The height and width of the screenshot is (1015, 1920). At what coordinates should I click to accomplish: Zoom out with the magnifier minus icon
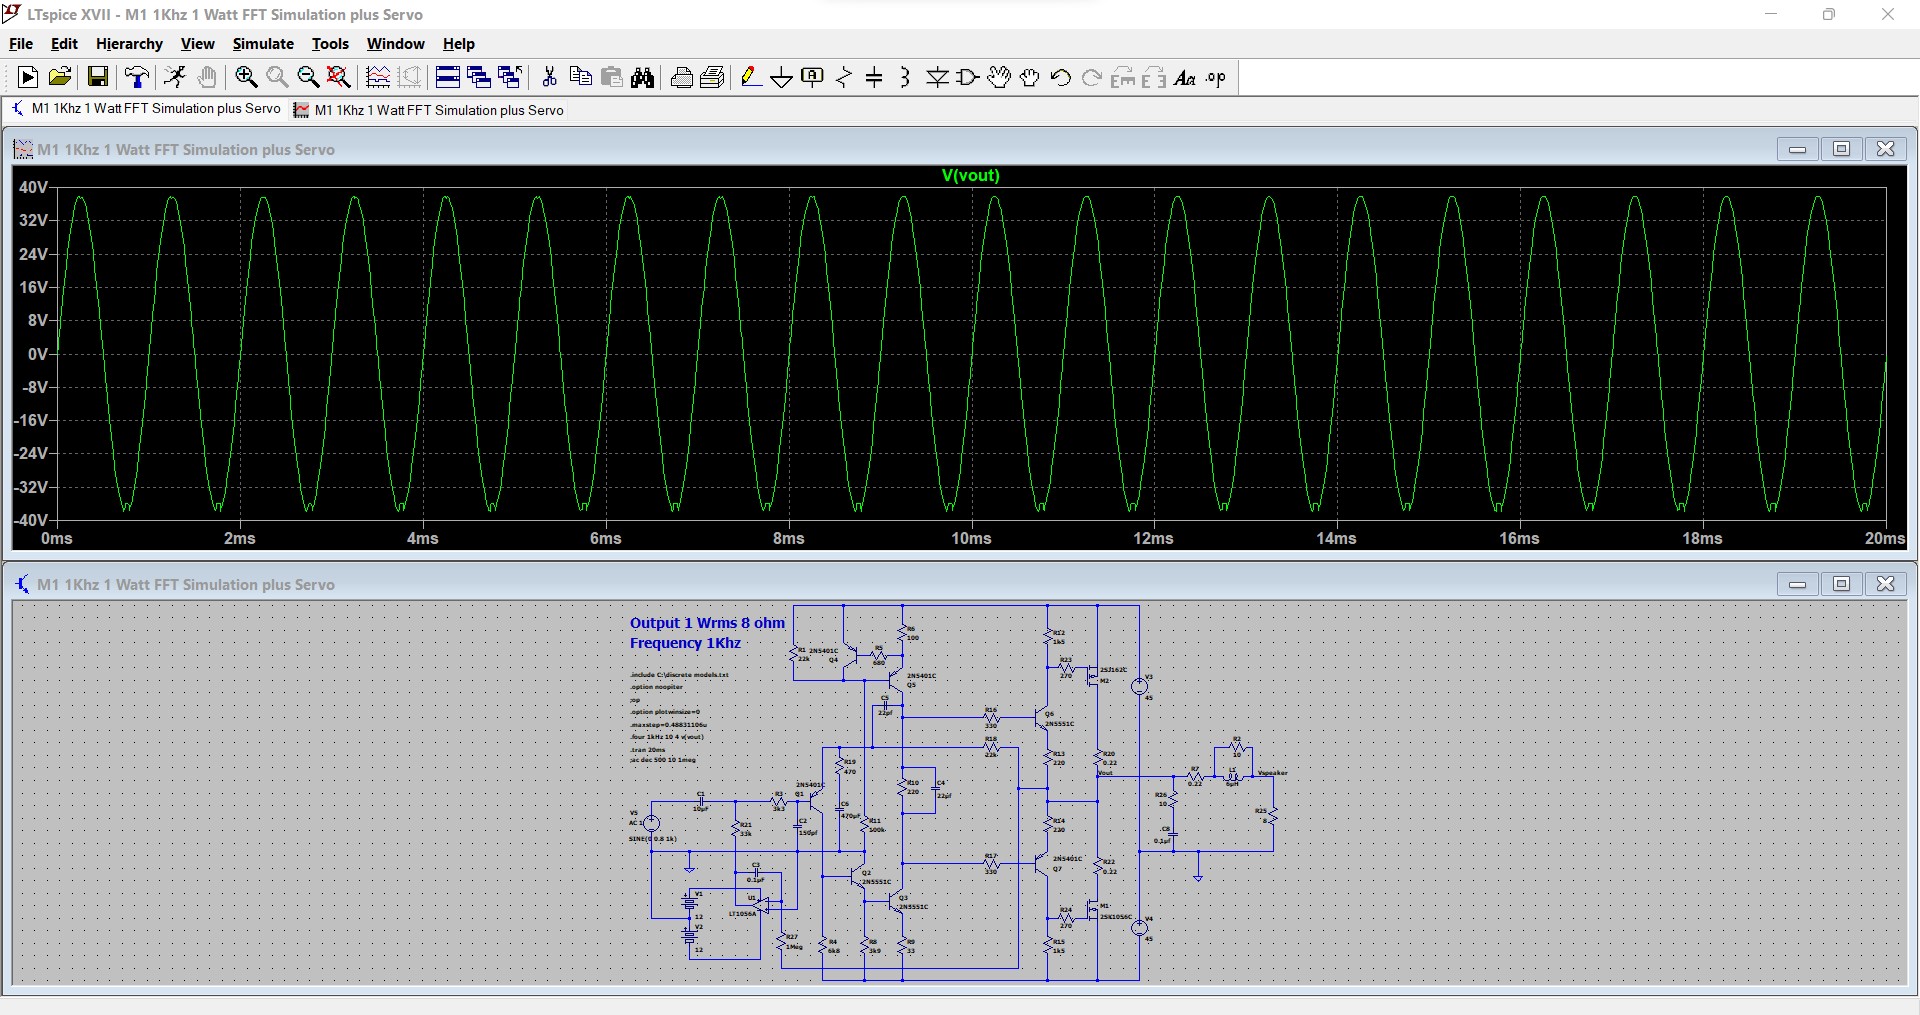(308, 77)
